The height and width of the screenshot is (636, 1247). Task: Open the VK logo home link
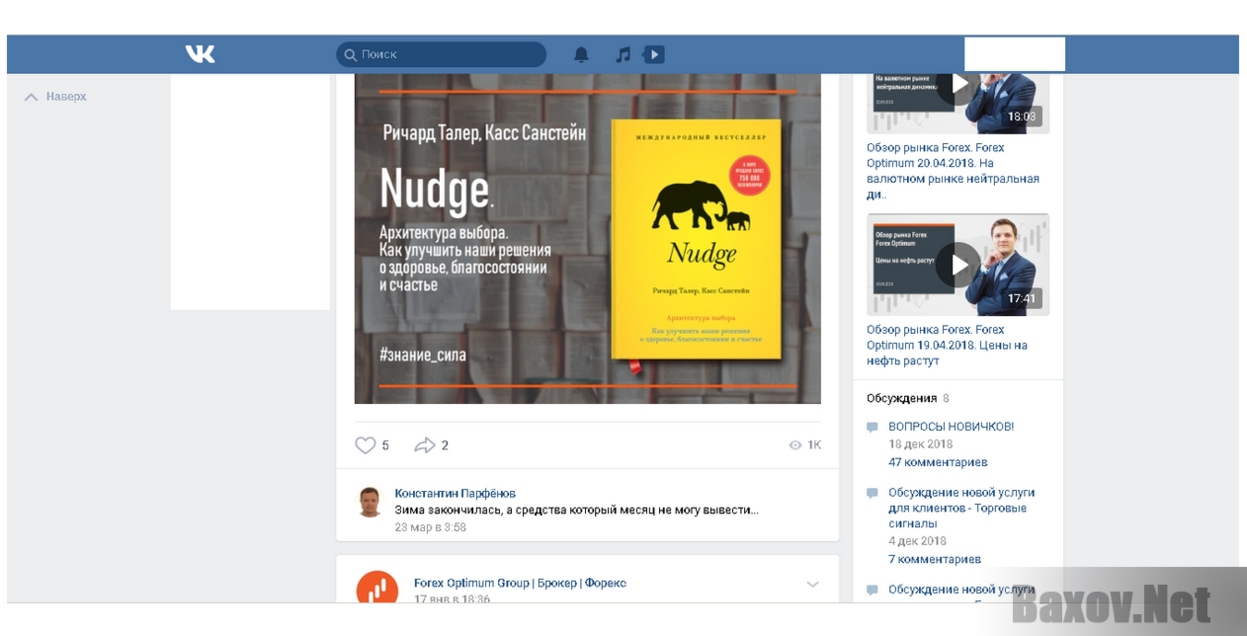click(x=200, y=54)
